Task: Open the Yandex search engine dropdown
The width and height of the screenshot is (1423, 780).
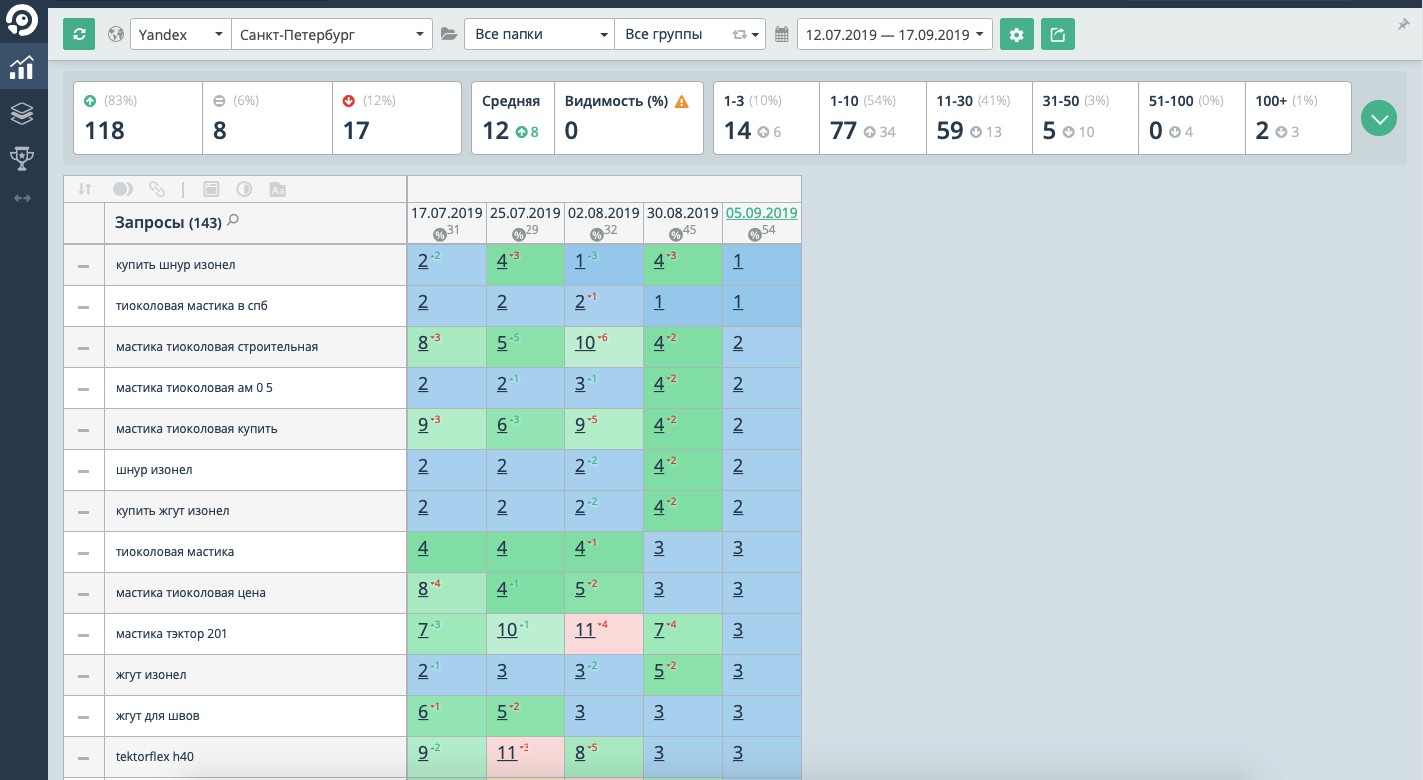Action: 180,34
